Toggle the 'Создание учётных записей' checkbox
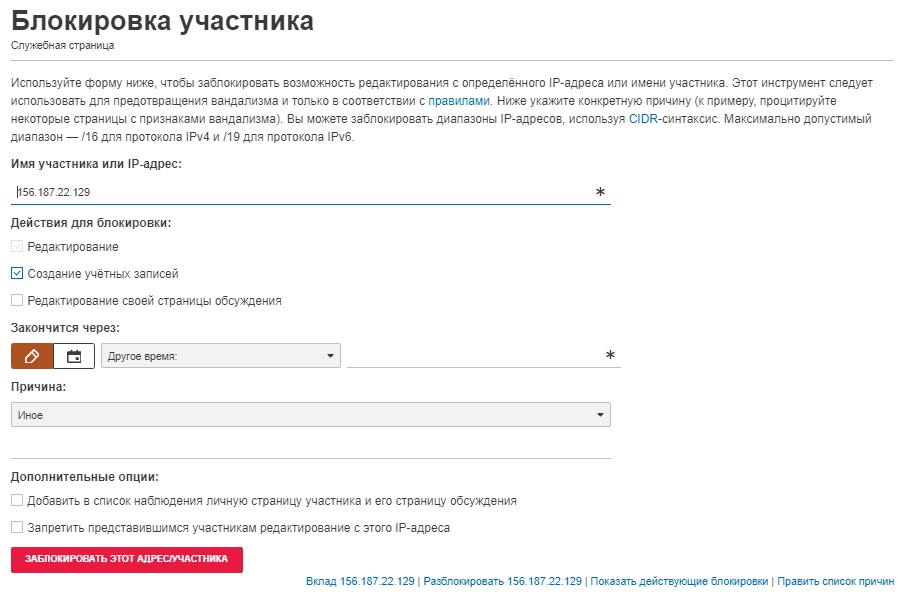The image size is (908, 602). pyautogui.click(x=17, y=273)
